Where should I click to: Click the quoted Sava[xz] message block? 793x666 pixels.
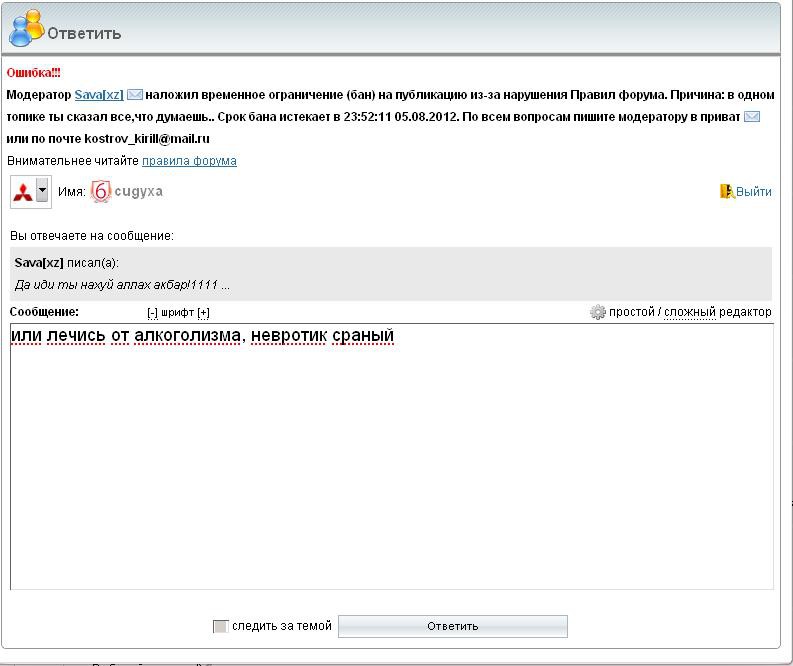390,274
